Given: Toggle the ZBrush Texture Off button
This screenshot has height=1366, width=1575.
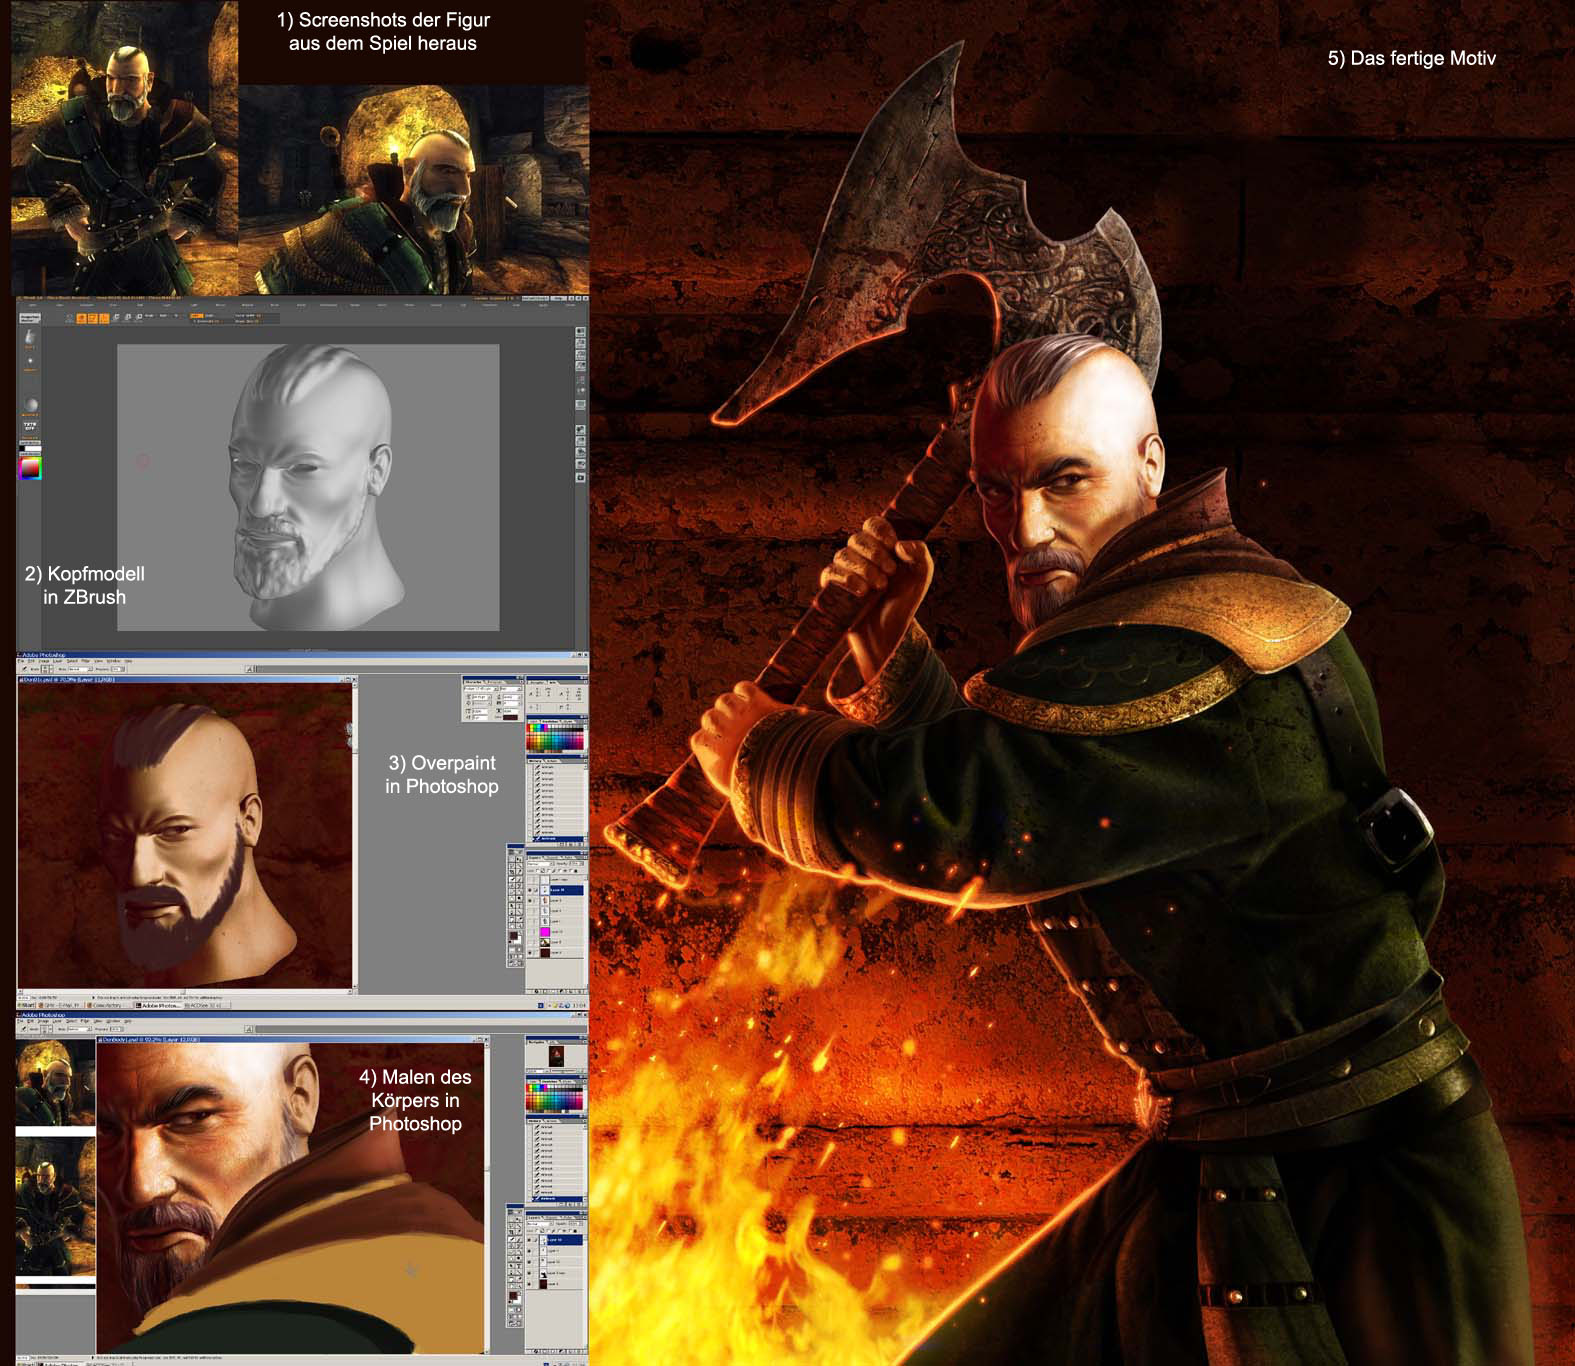Looking at the screenshot, I should (30, 426).
